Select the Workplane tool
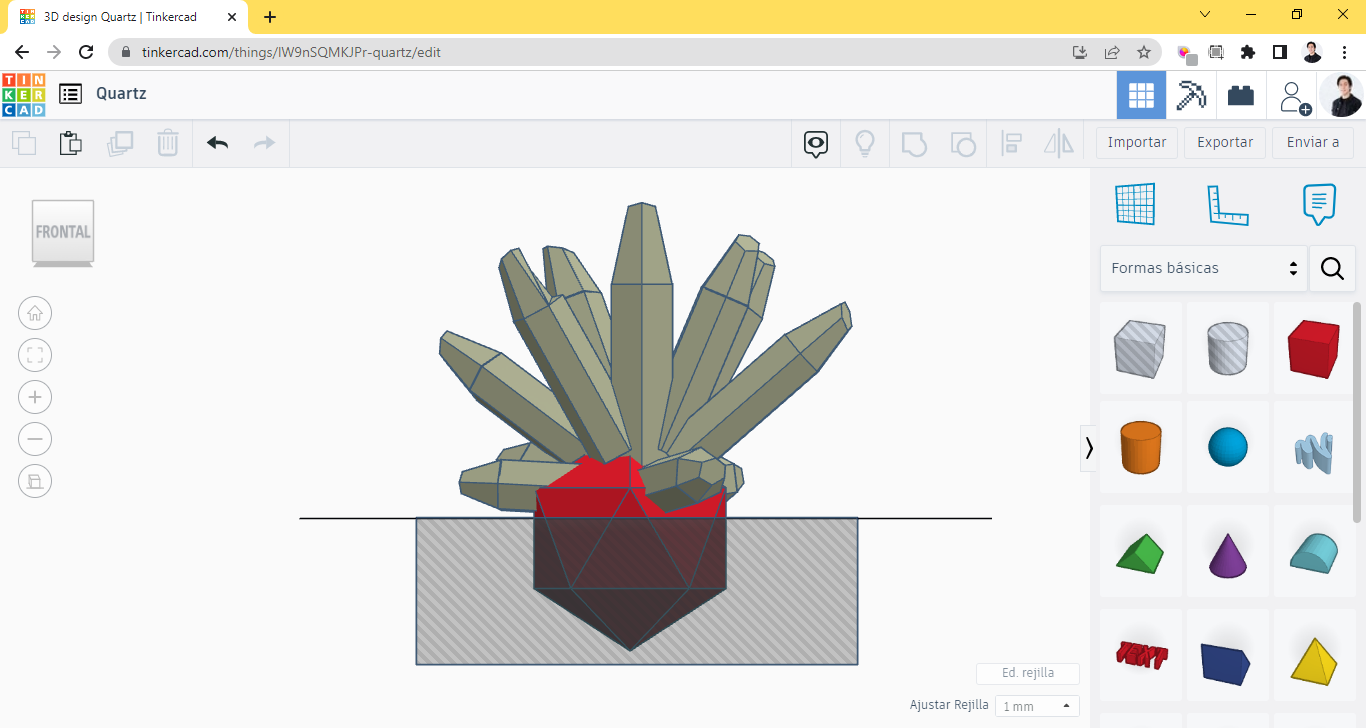The image size is (1366, 728). pos(1135,204)
